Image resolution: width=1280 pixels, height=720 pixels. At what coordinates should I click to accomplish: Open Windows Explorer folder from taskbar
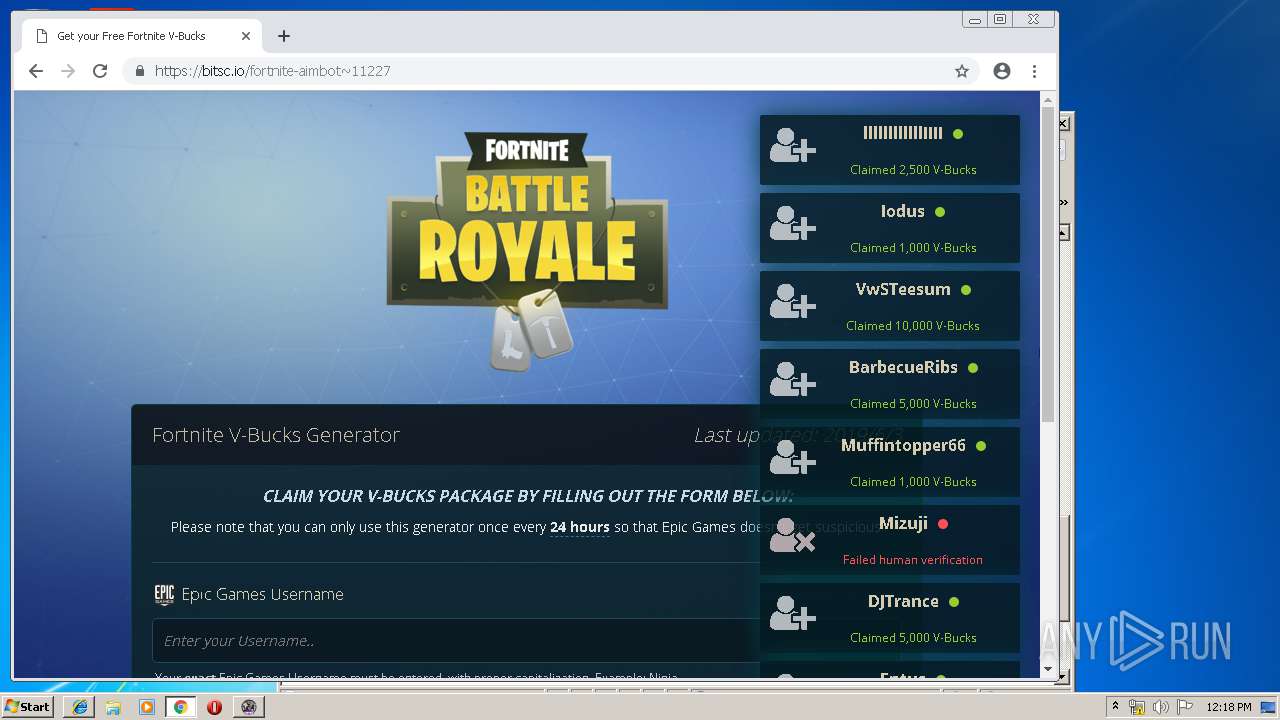click(x=113, y=707)
